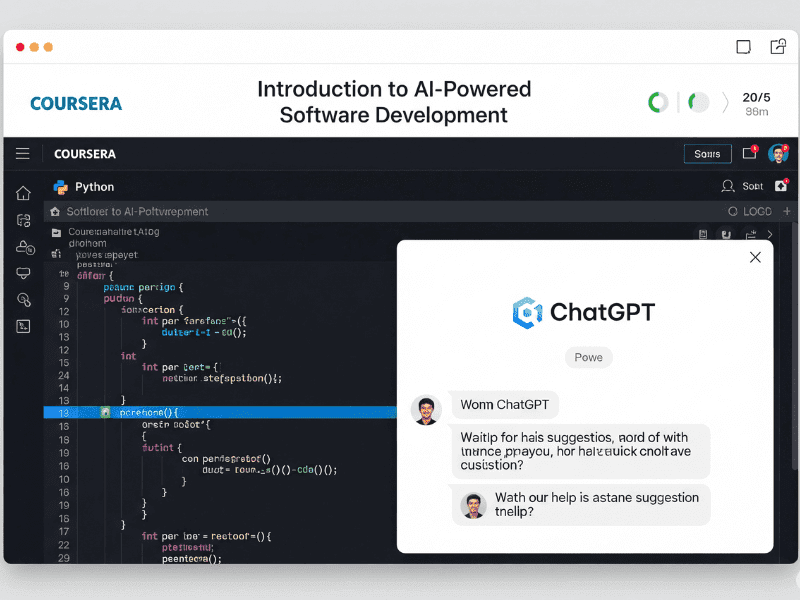The height and width of the screenshot is (600, 800).
Task: Click the upload icon with red badge
Action: point(781,186)
